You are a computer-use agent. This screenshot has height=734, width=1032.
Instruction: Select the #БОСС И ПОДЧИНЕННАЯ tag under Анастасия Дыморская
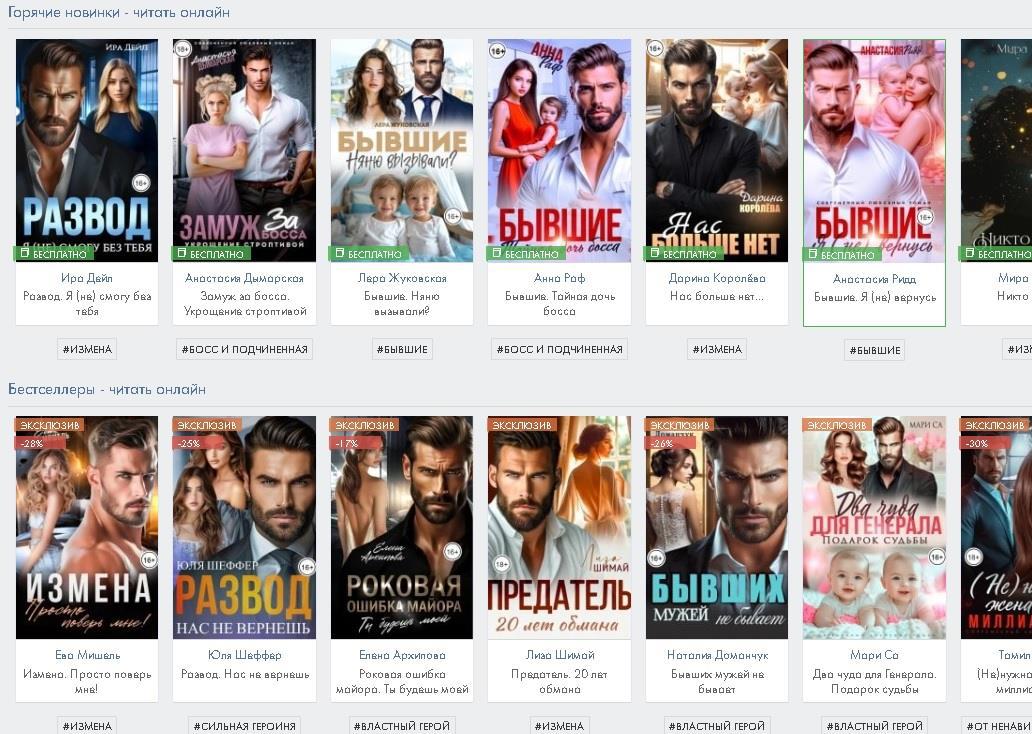tap(244, 349)
